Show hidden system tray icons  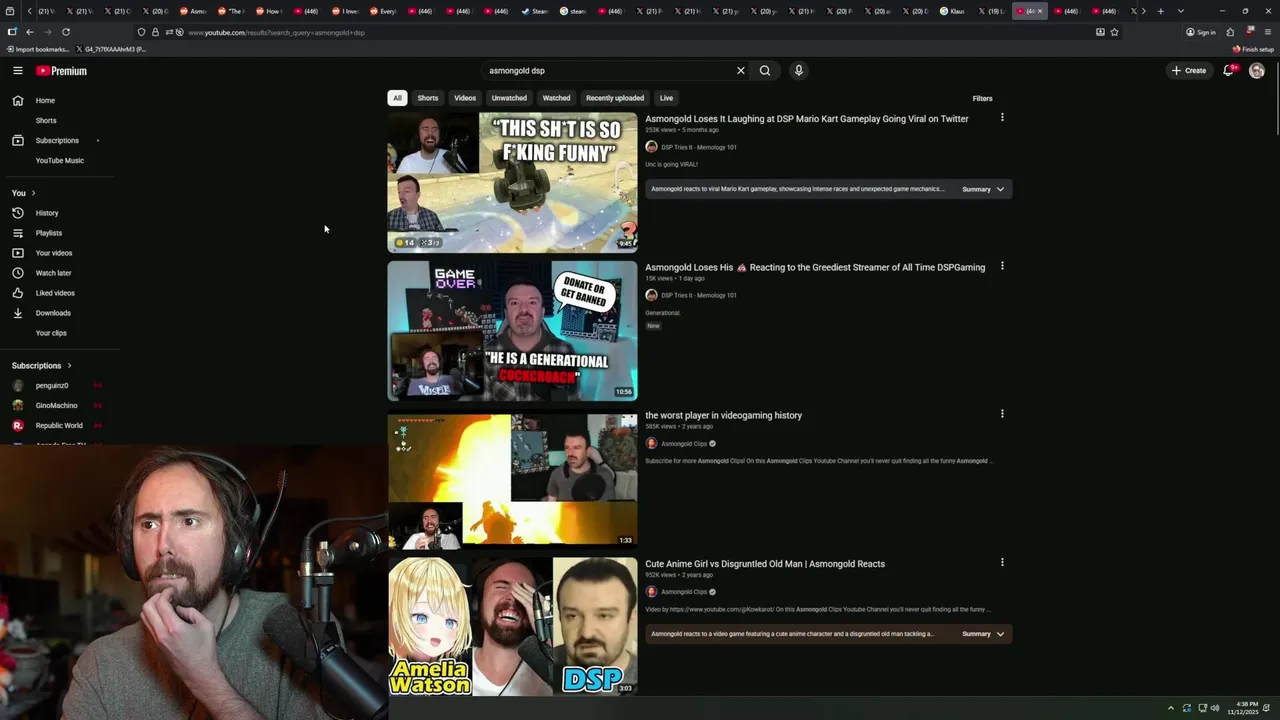pos(1171,708)
